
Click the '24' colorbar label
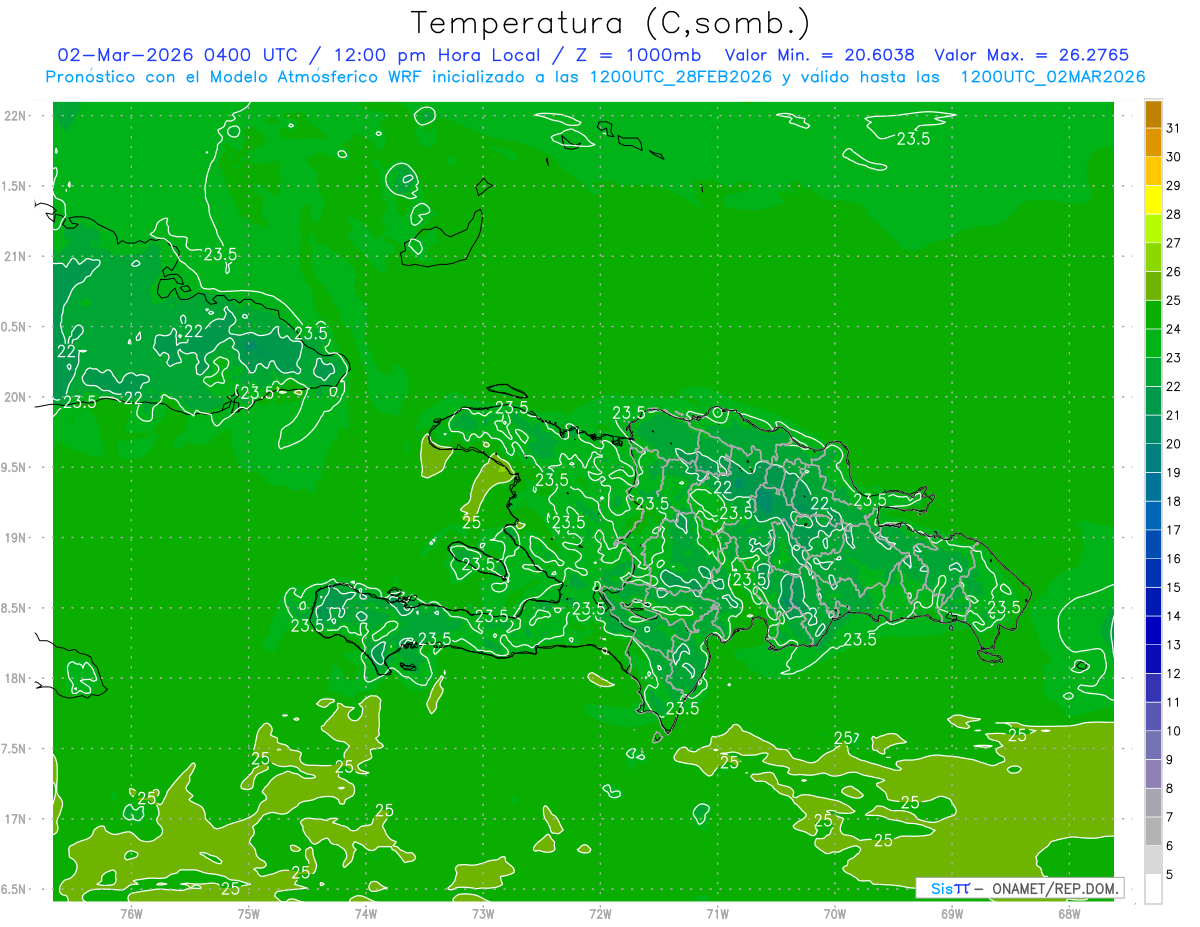pos(1174,329)
